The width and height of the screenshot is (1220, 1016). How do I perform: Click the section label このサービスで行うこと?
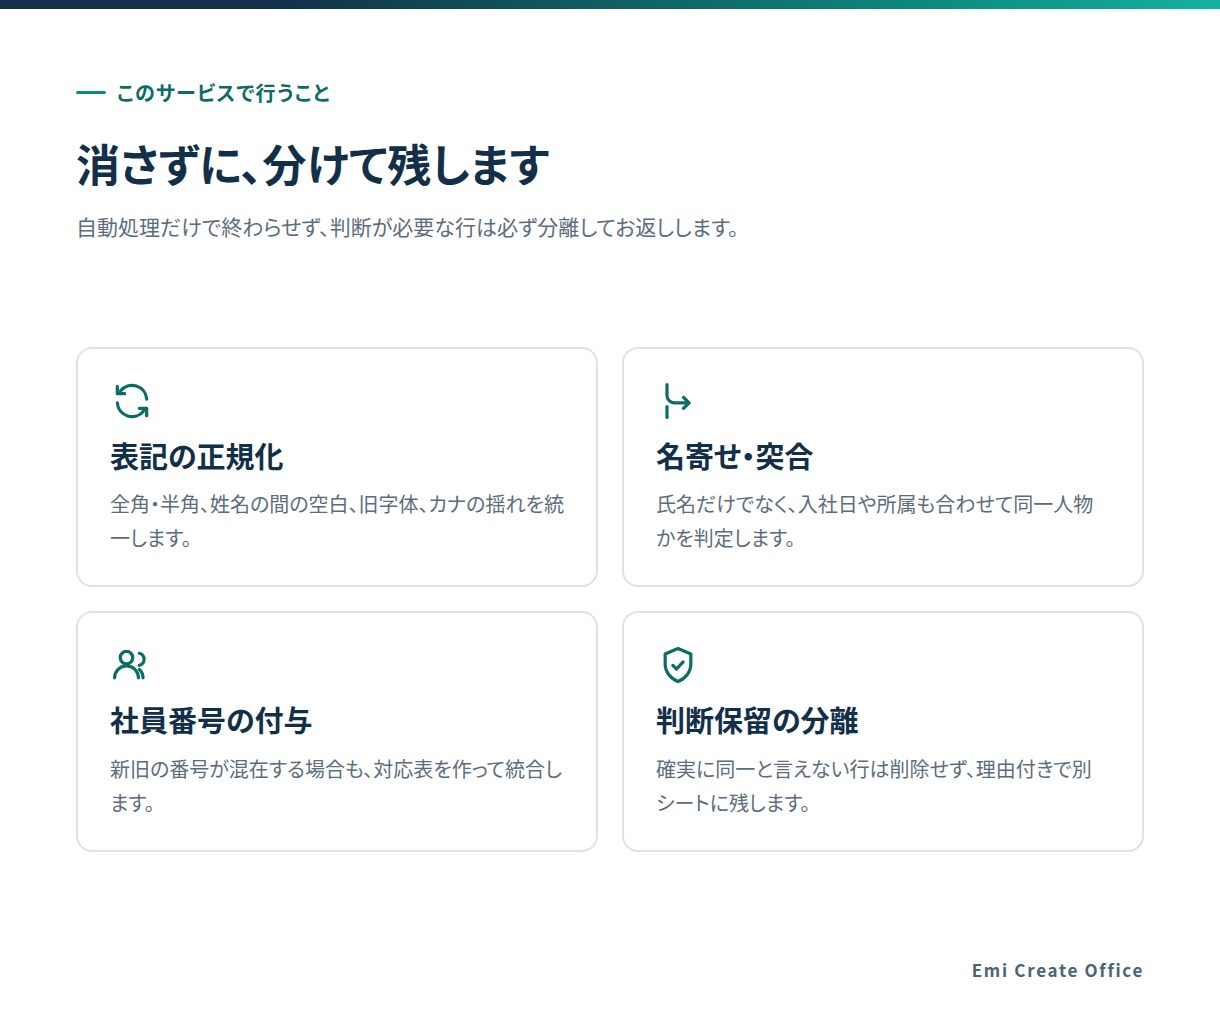click(223, 93)
